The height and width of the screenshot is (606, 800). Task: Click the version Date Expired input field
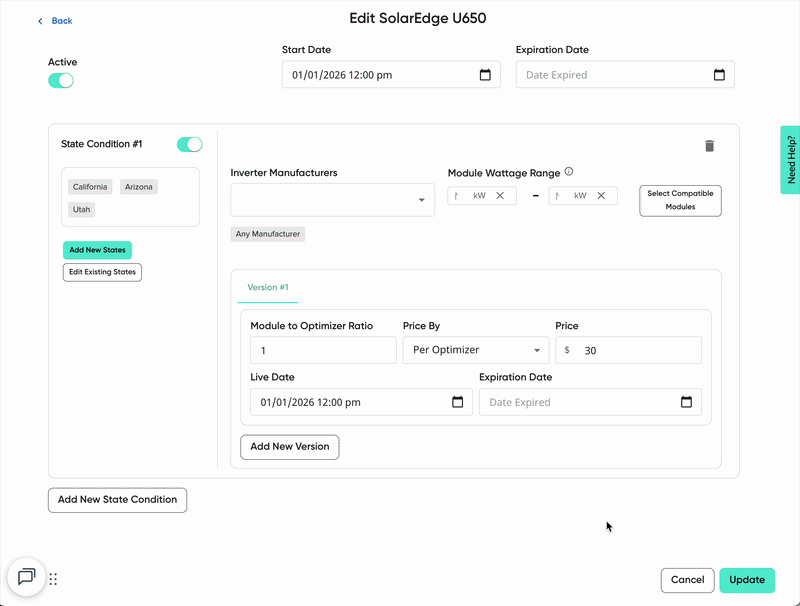pos(590,402)
